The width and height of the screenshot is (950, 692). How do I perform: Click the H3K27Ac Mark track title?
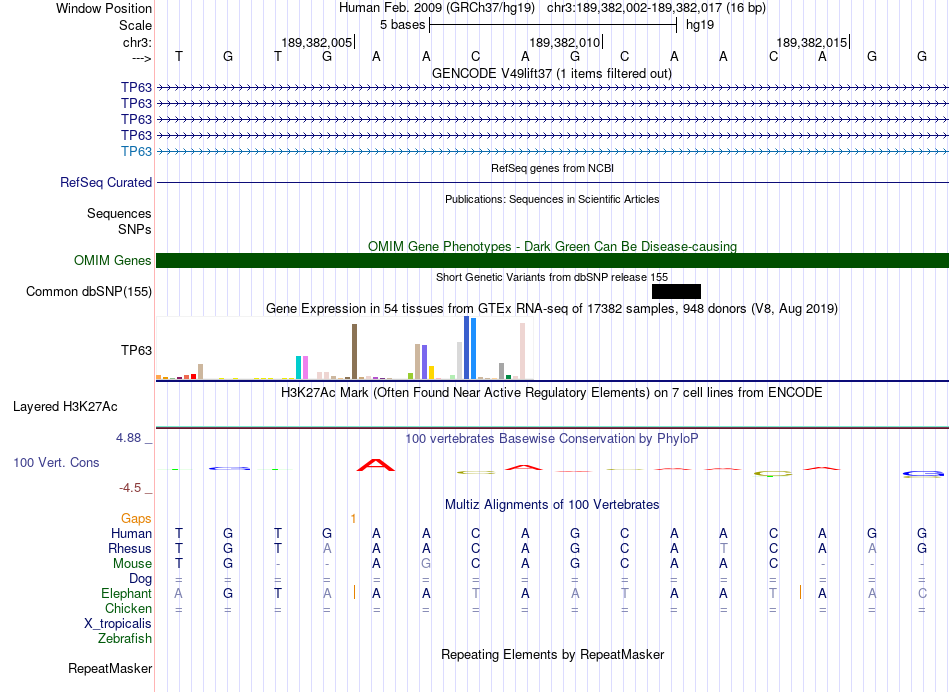pos(551,393)
